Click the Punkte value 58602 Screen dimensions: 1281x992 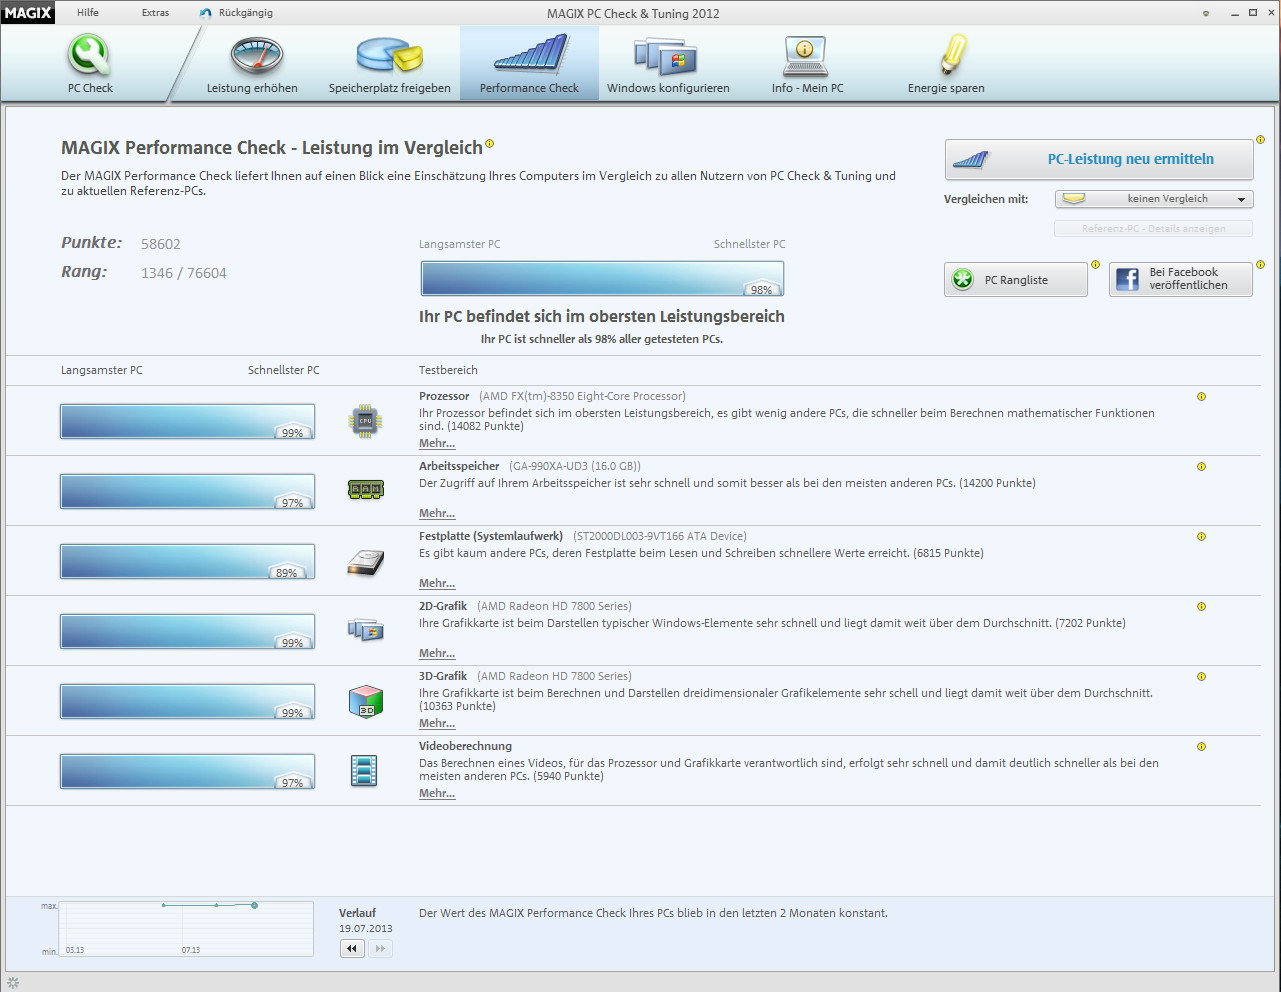tap(161, 244)
